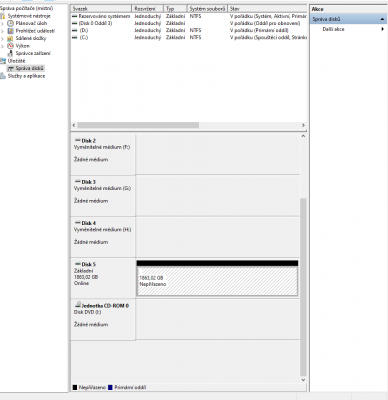Sort by the Typ column header

tap(175, 9)
